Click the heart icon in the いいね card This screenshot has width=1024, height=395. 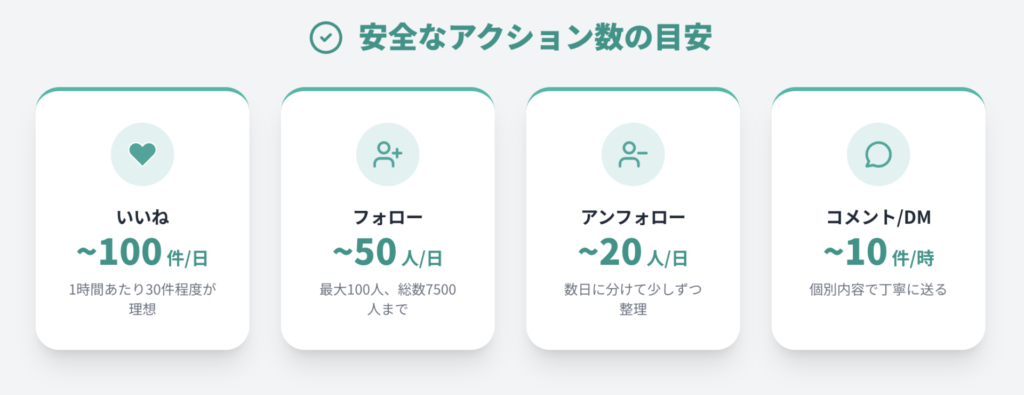[x=142, y=154]
